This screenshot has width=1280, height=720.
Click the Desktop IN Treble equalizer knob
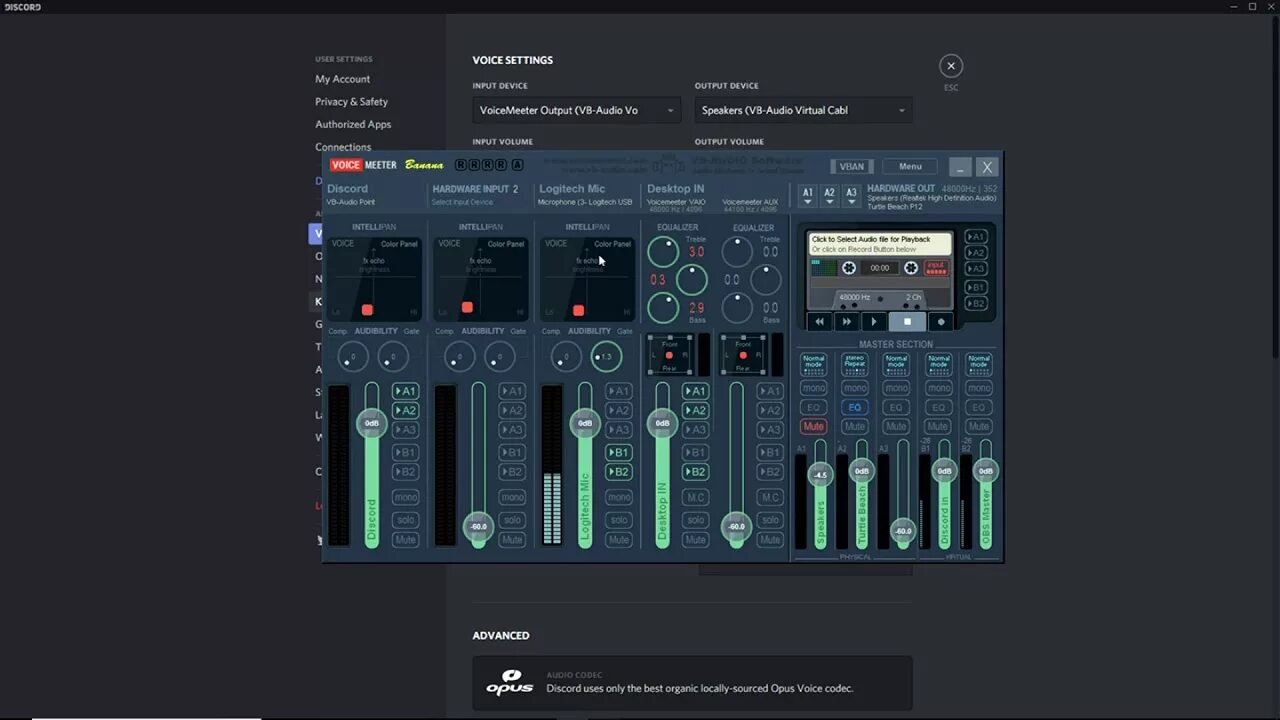[x=663, y=251]
